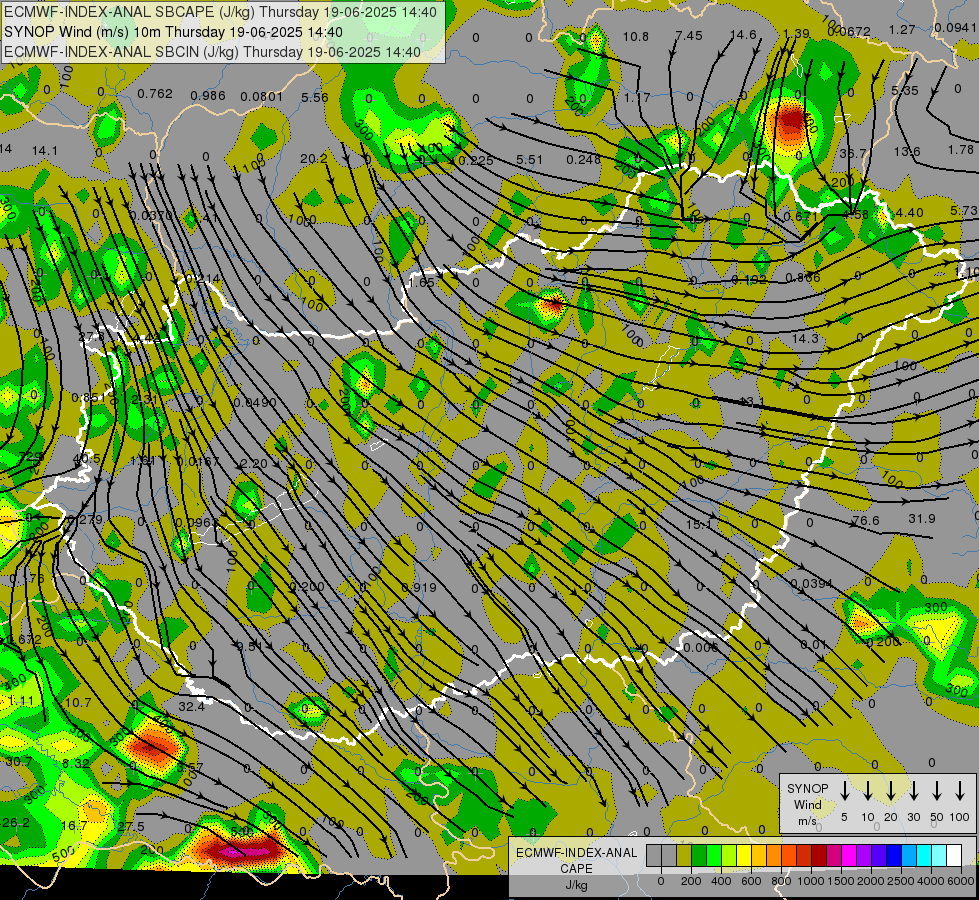This screenshot has height=900, width=979.
Task: Click the map value 10.8
Action: point(636,37)
